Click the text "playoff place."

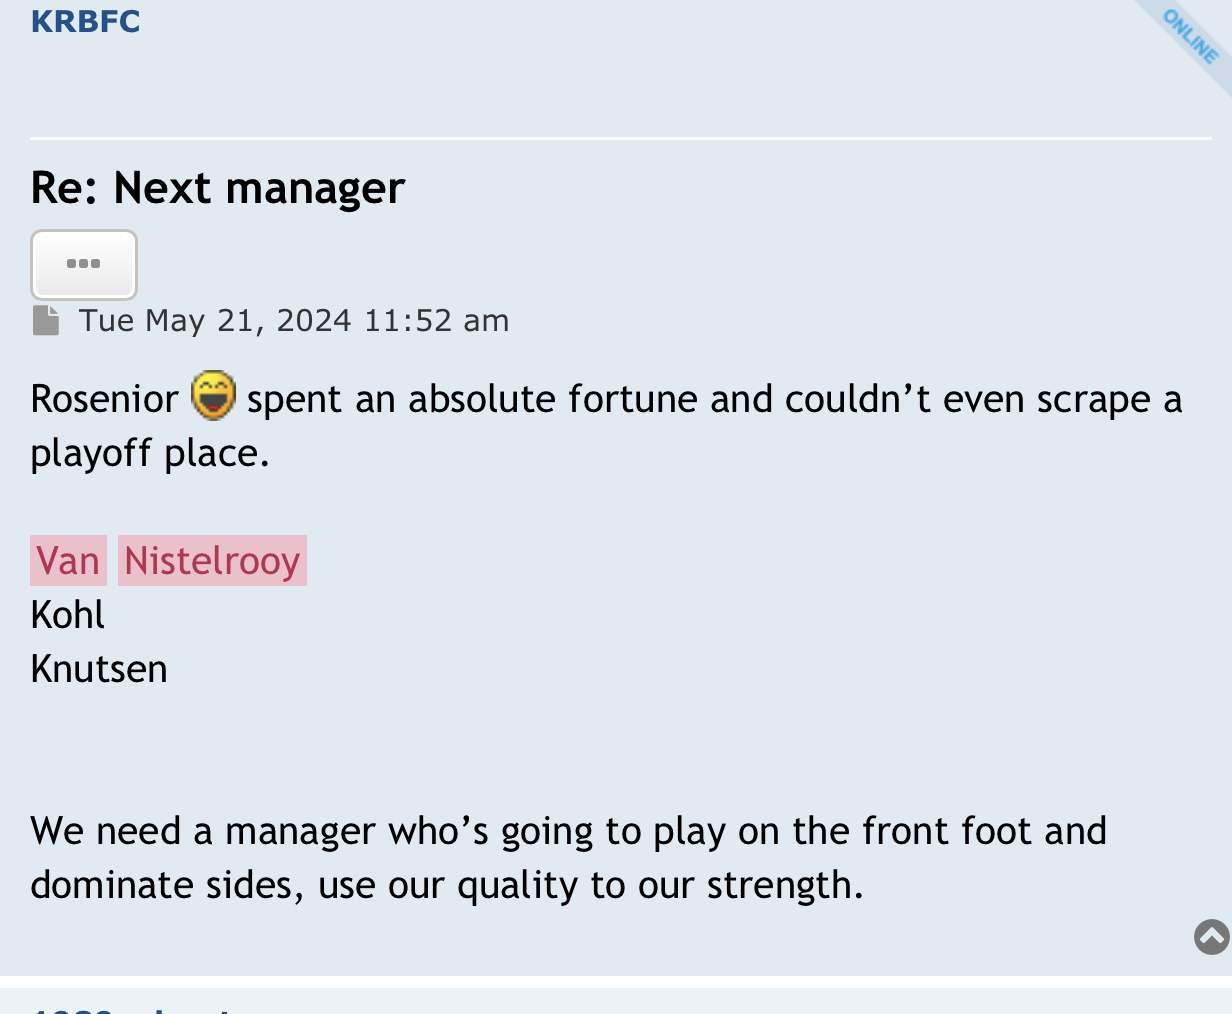tap(150, 453)
